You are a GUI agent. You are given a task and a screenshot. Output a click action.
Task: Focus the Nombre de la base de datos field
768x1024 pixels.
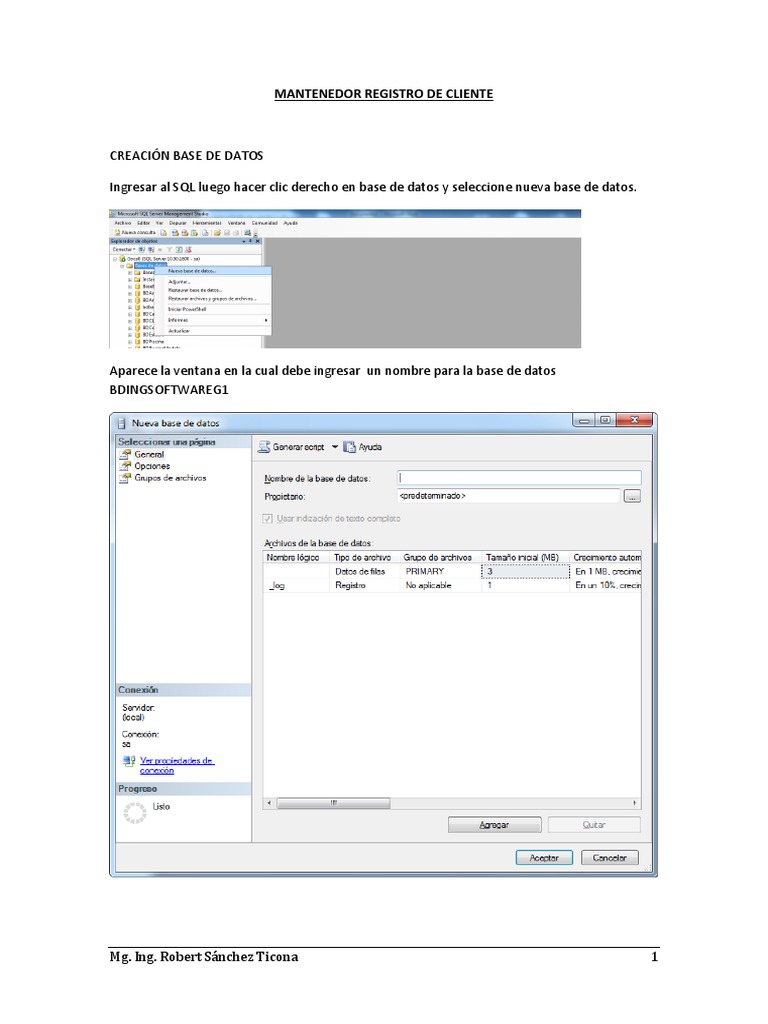coord(519,478)
